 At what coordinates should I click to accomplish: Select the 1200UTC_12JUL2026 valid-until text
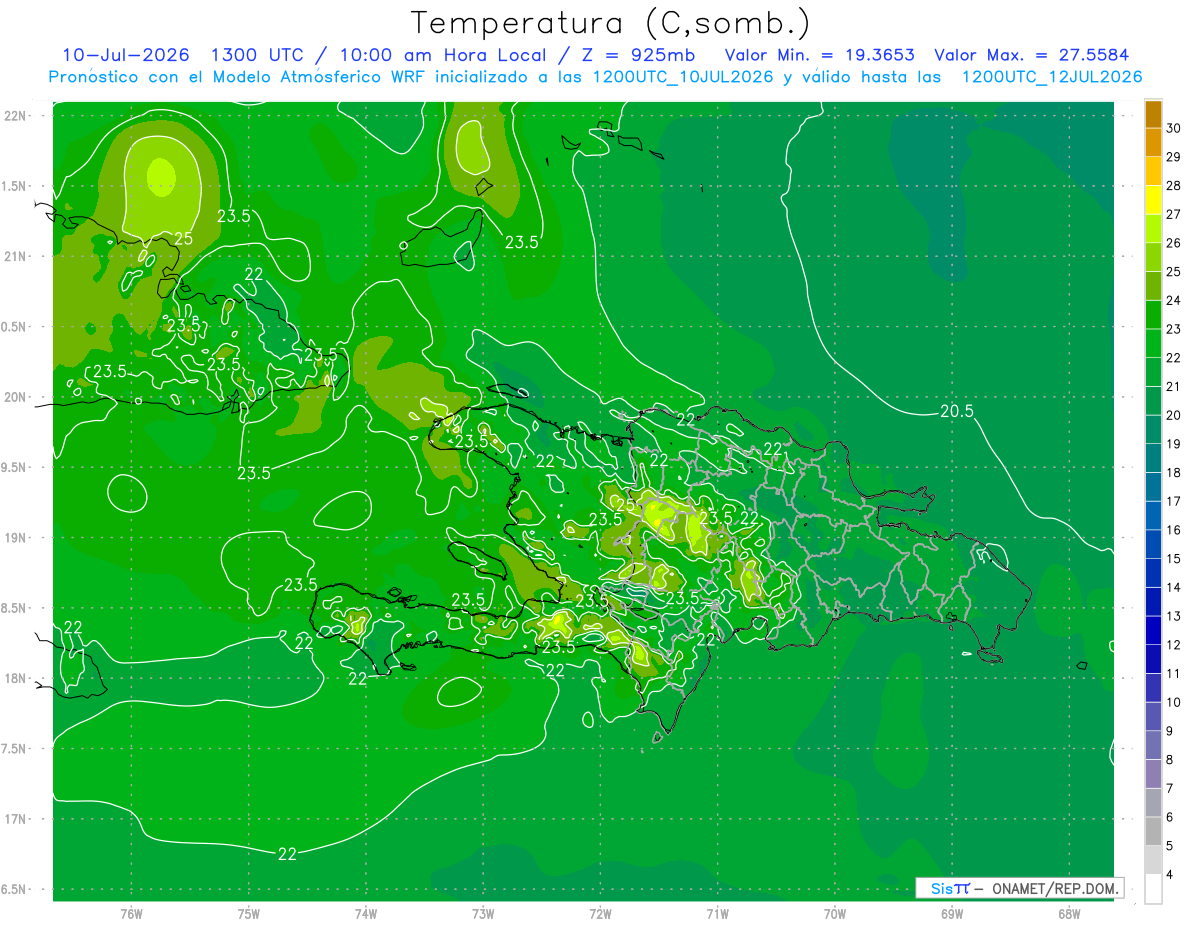tap(1052, 77)
